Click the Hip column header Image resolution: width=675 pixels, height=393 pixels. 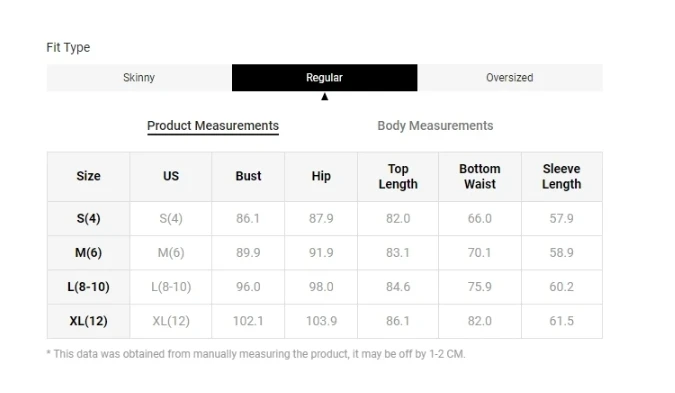[x=321, y=176]
